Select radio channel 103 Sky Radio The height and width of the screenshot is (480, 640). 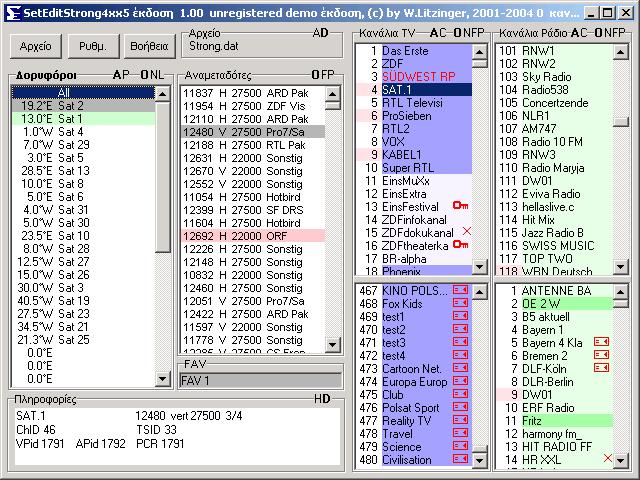pos(555,77)
